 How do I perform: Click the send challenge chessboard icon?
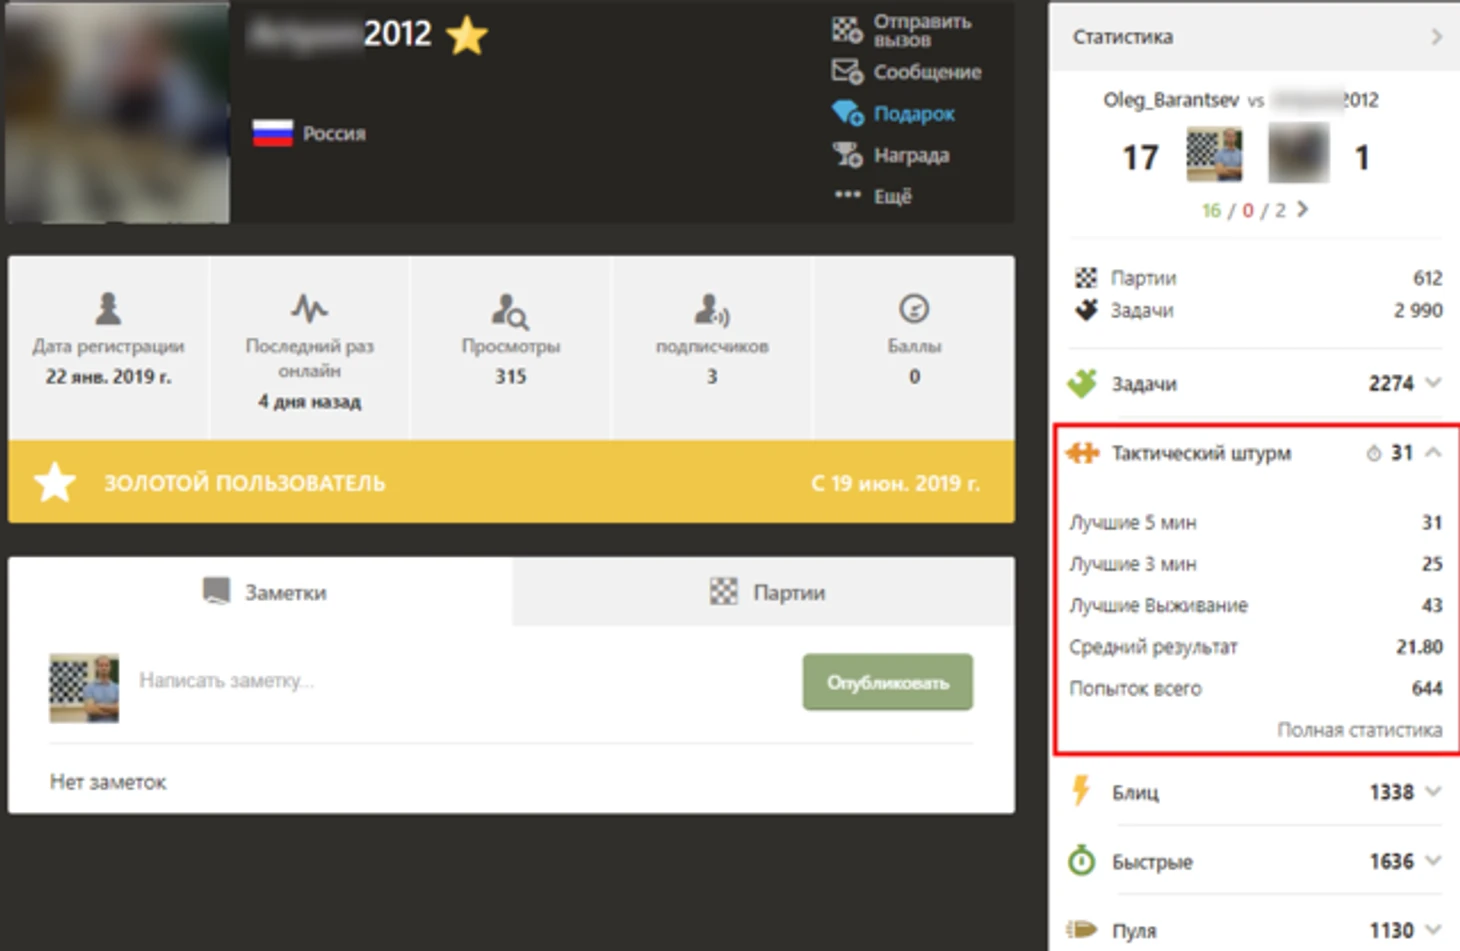click(847, 30)
